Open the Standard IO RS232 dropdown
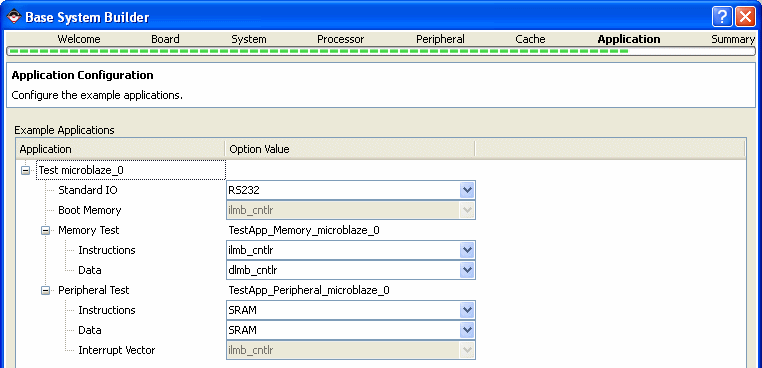This screenshot has width=762, height=368. click(x=467, y=190)
